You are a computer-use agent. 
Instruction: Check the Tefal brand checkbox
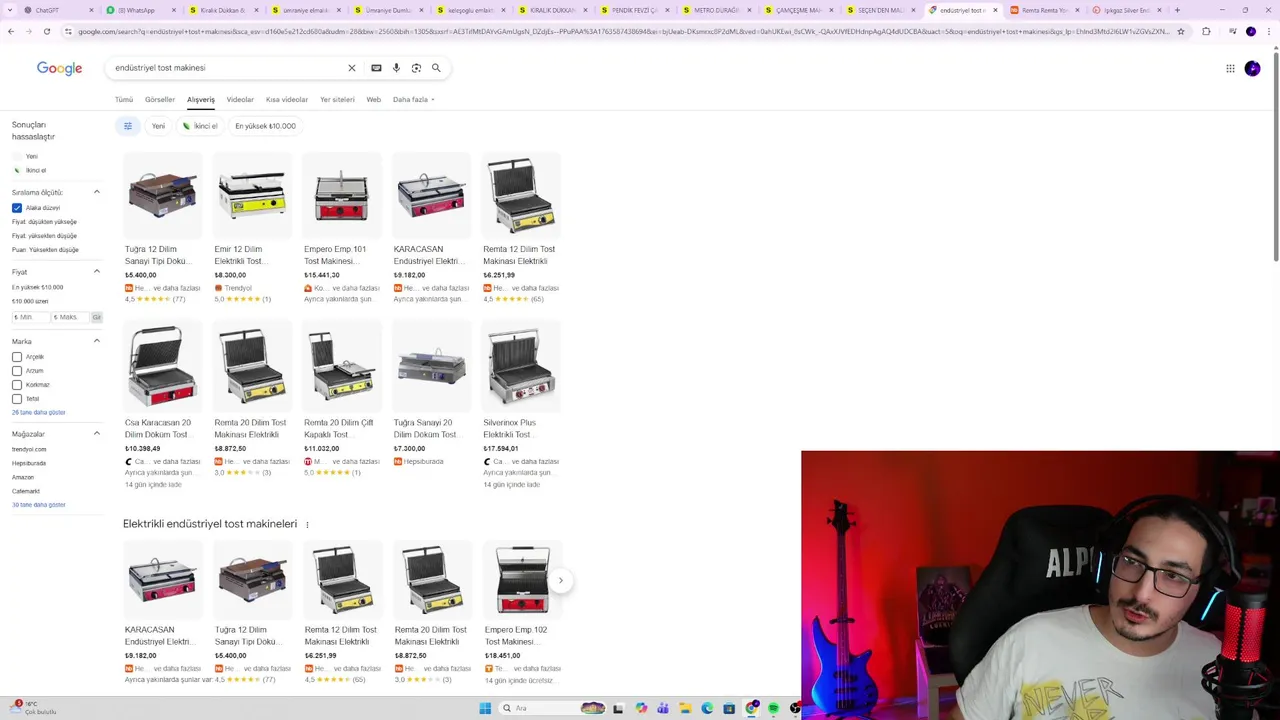(17, 399)
